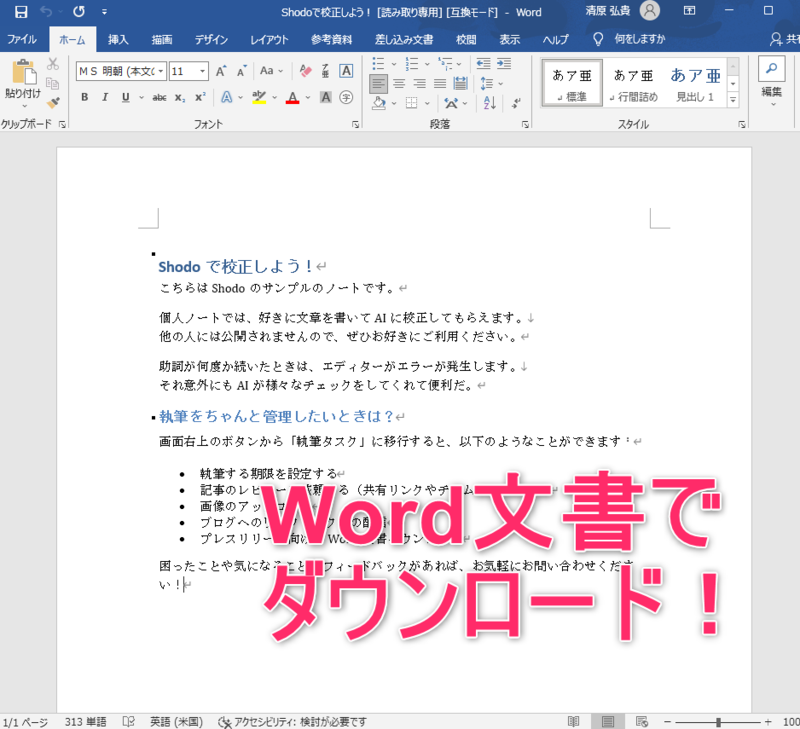The height and width of the screenshot is (729, 800).
Task: Click the ribbon display options icon
Action: (x=689, y=11)
